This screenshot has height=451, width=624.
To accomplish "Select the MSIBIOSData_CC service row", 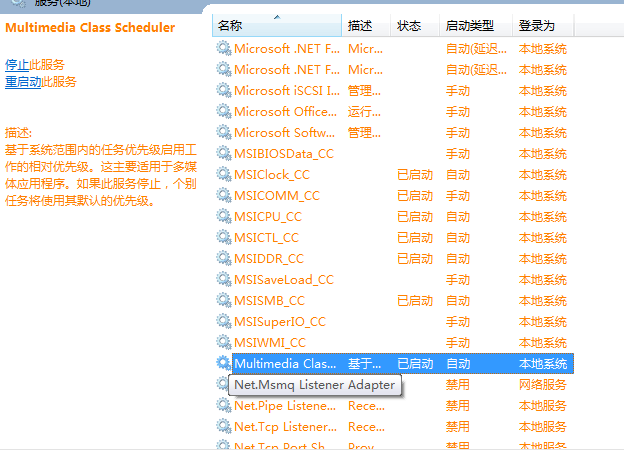I will 393,154.
